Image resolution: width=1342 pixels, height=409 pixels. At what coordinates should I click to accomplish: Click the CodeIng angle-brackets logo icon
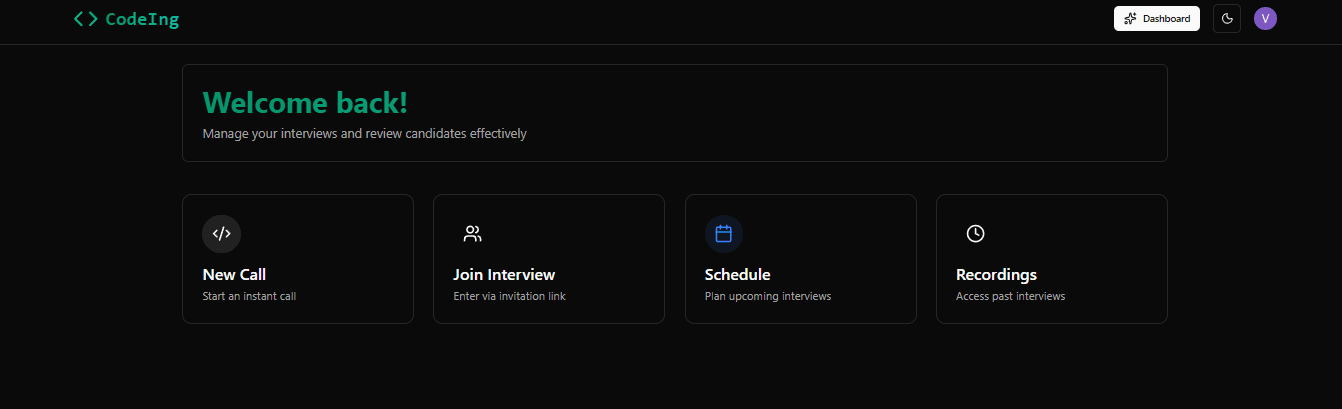[x=86, y=19]
